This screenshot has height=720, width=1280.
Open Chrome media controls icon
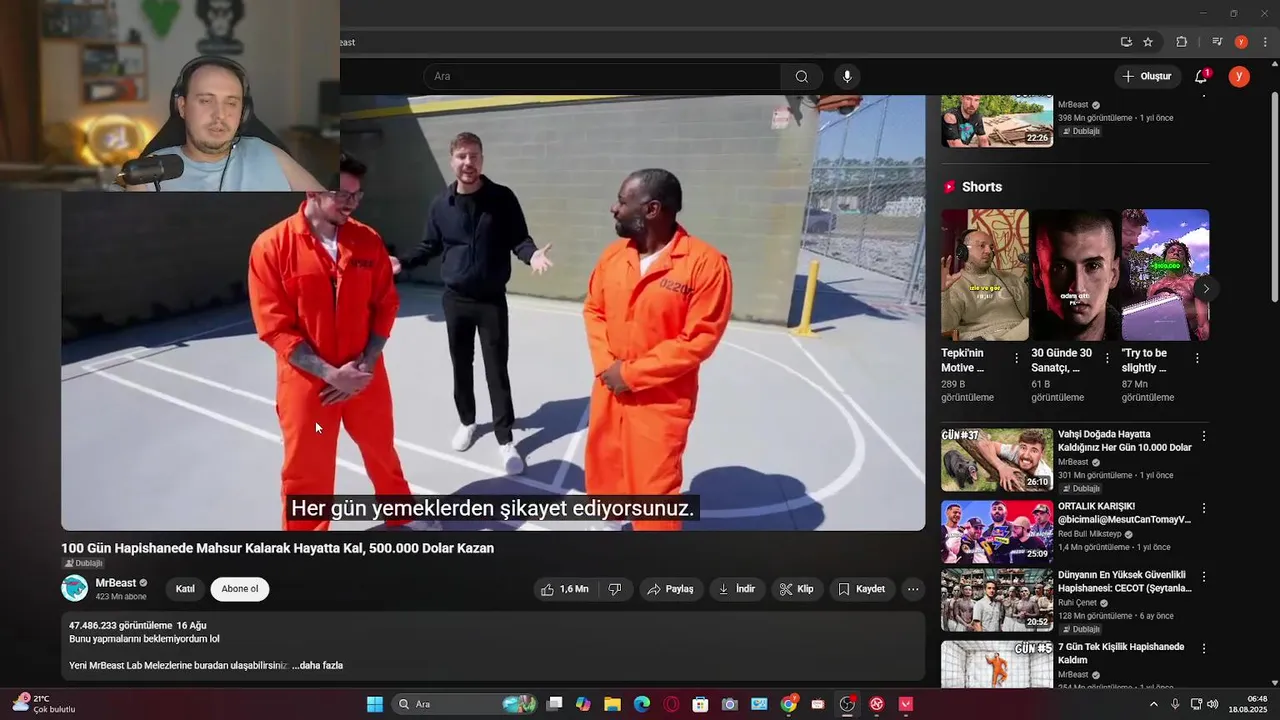pos(1217,42)
